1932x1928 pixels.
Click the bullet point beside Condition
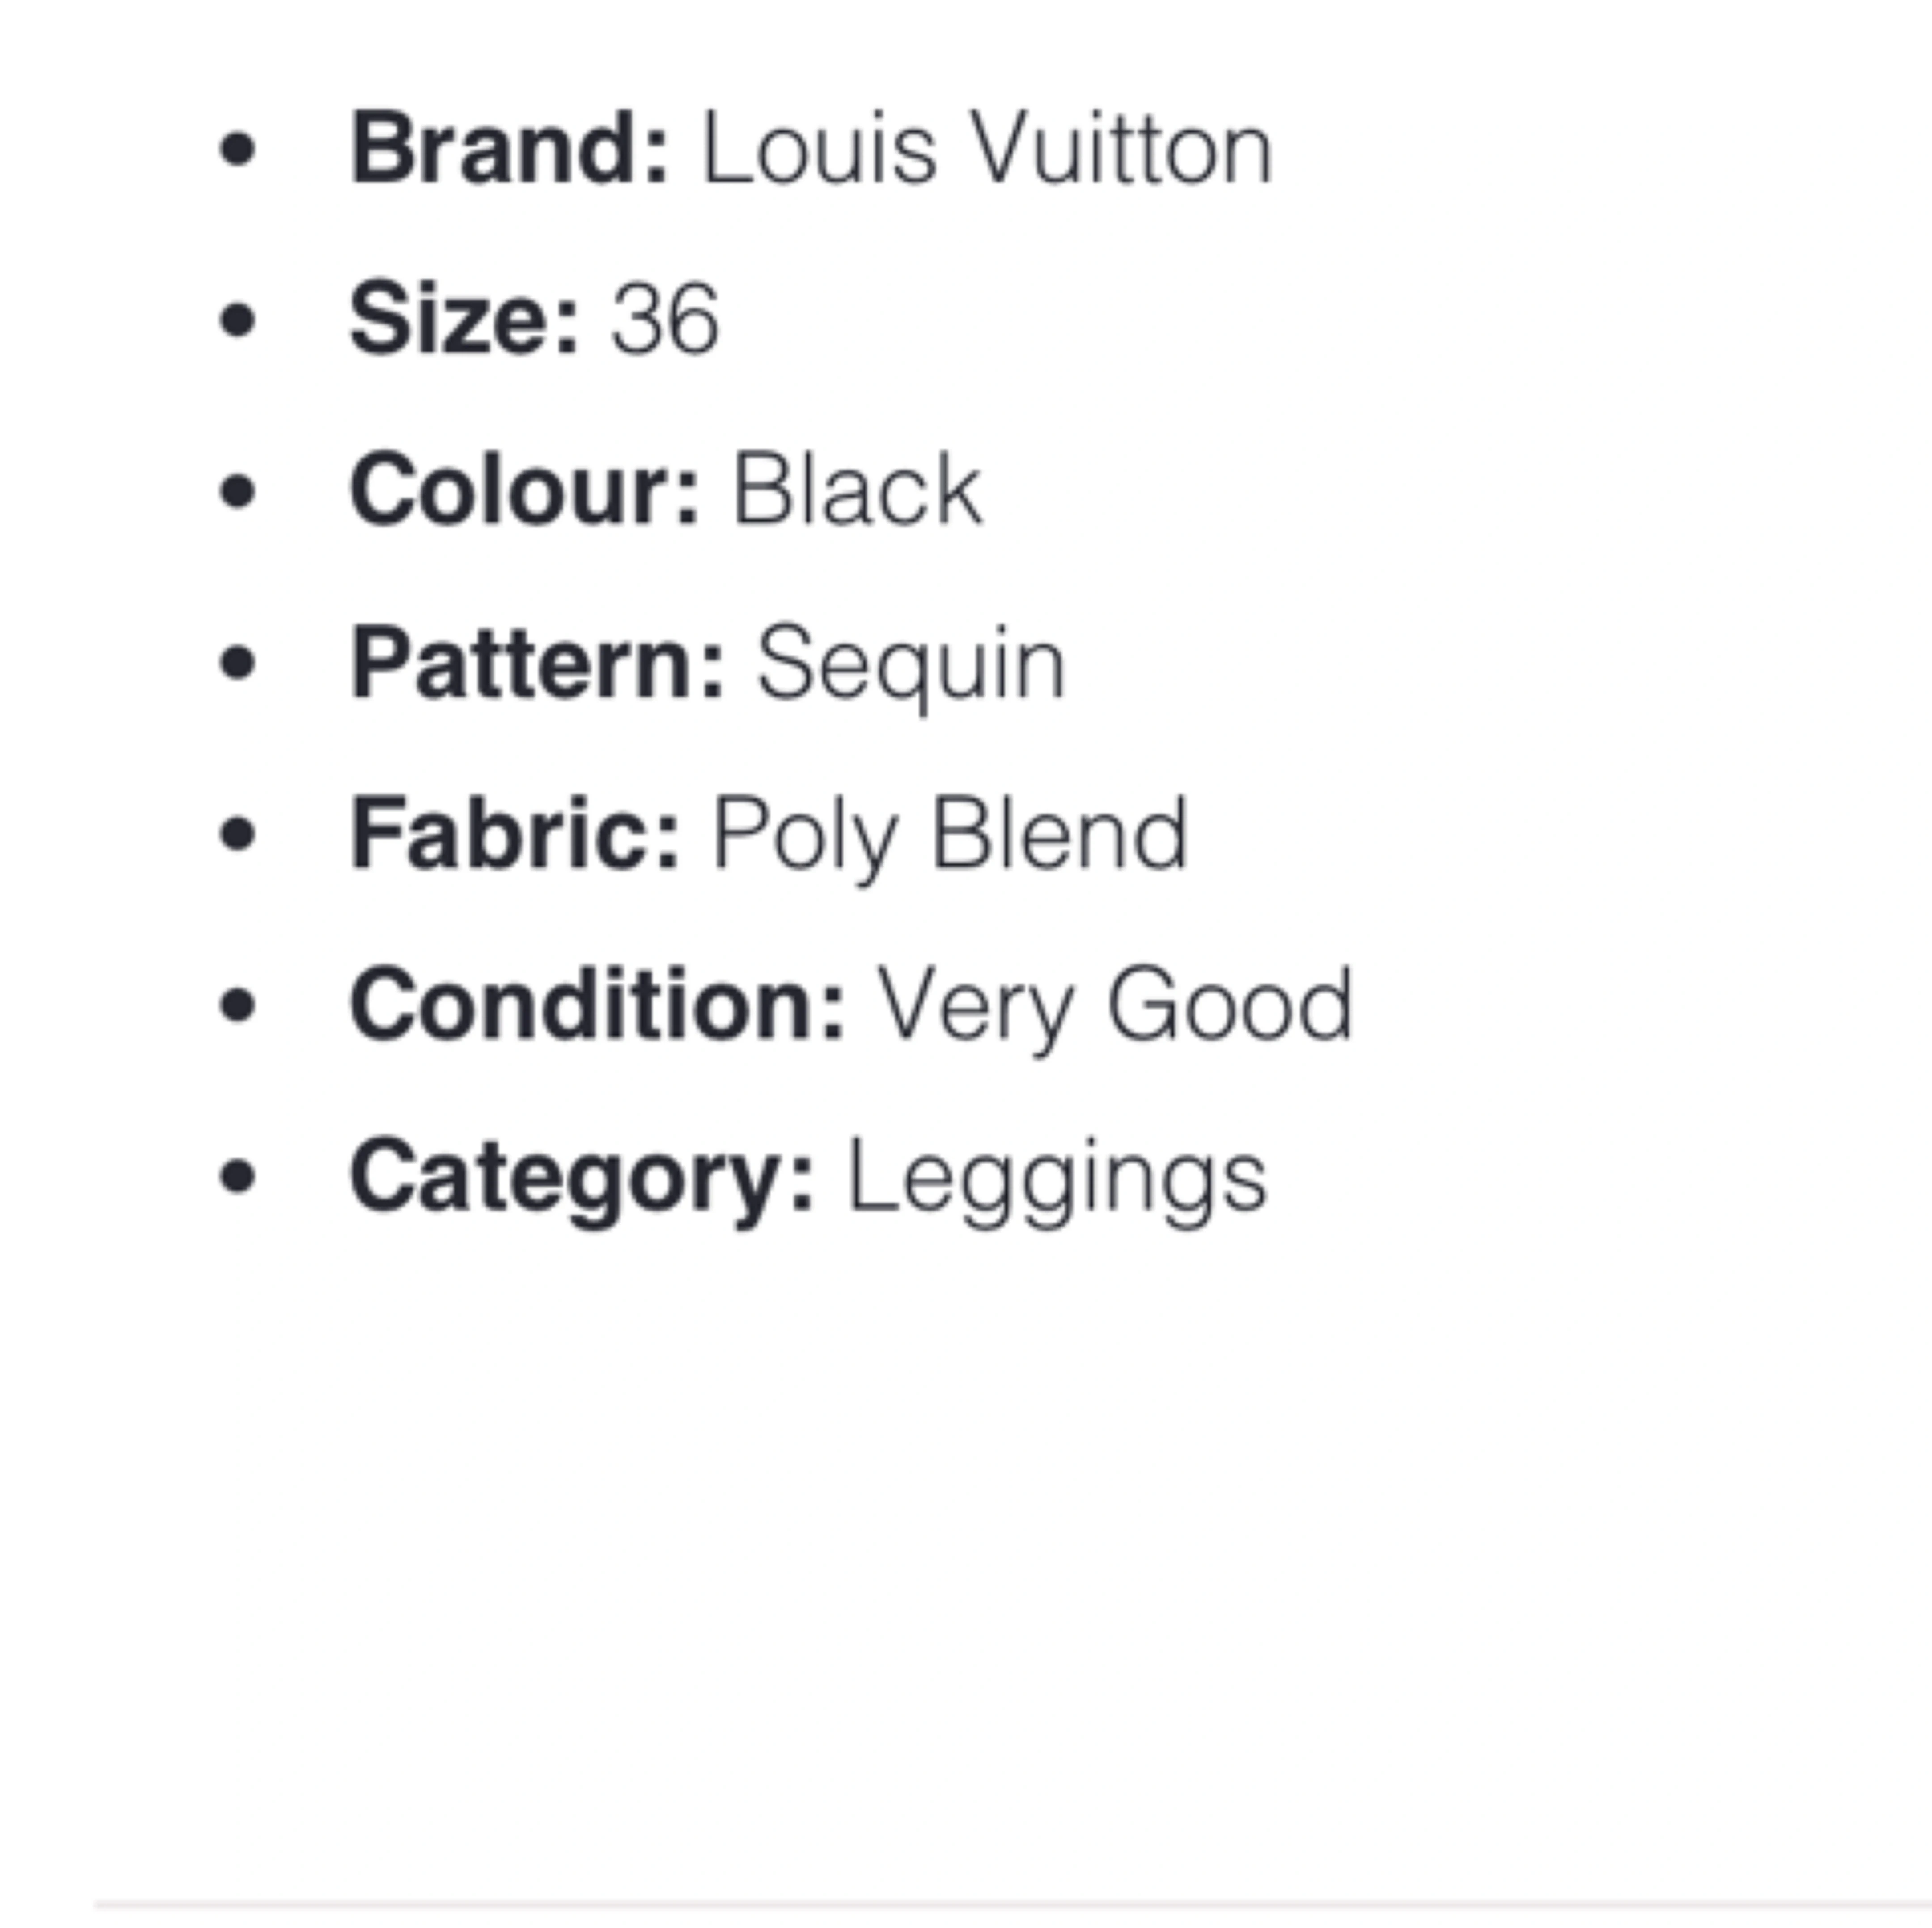237,1005
